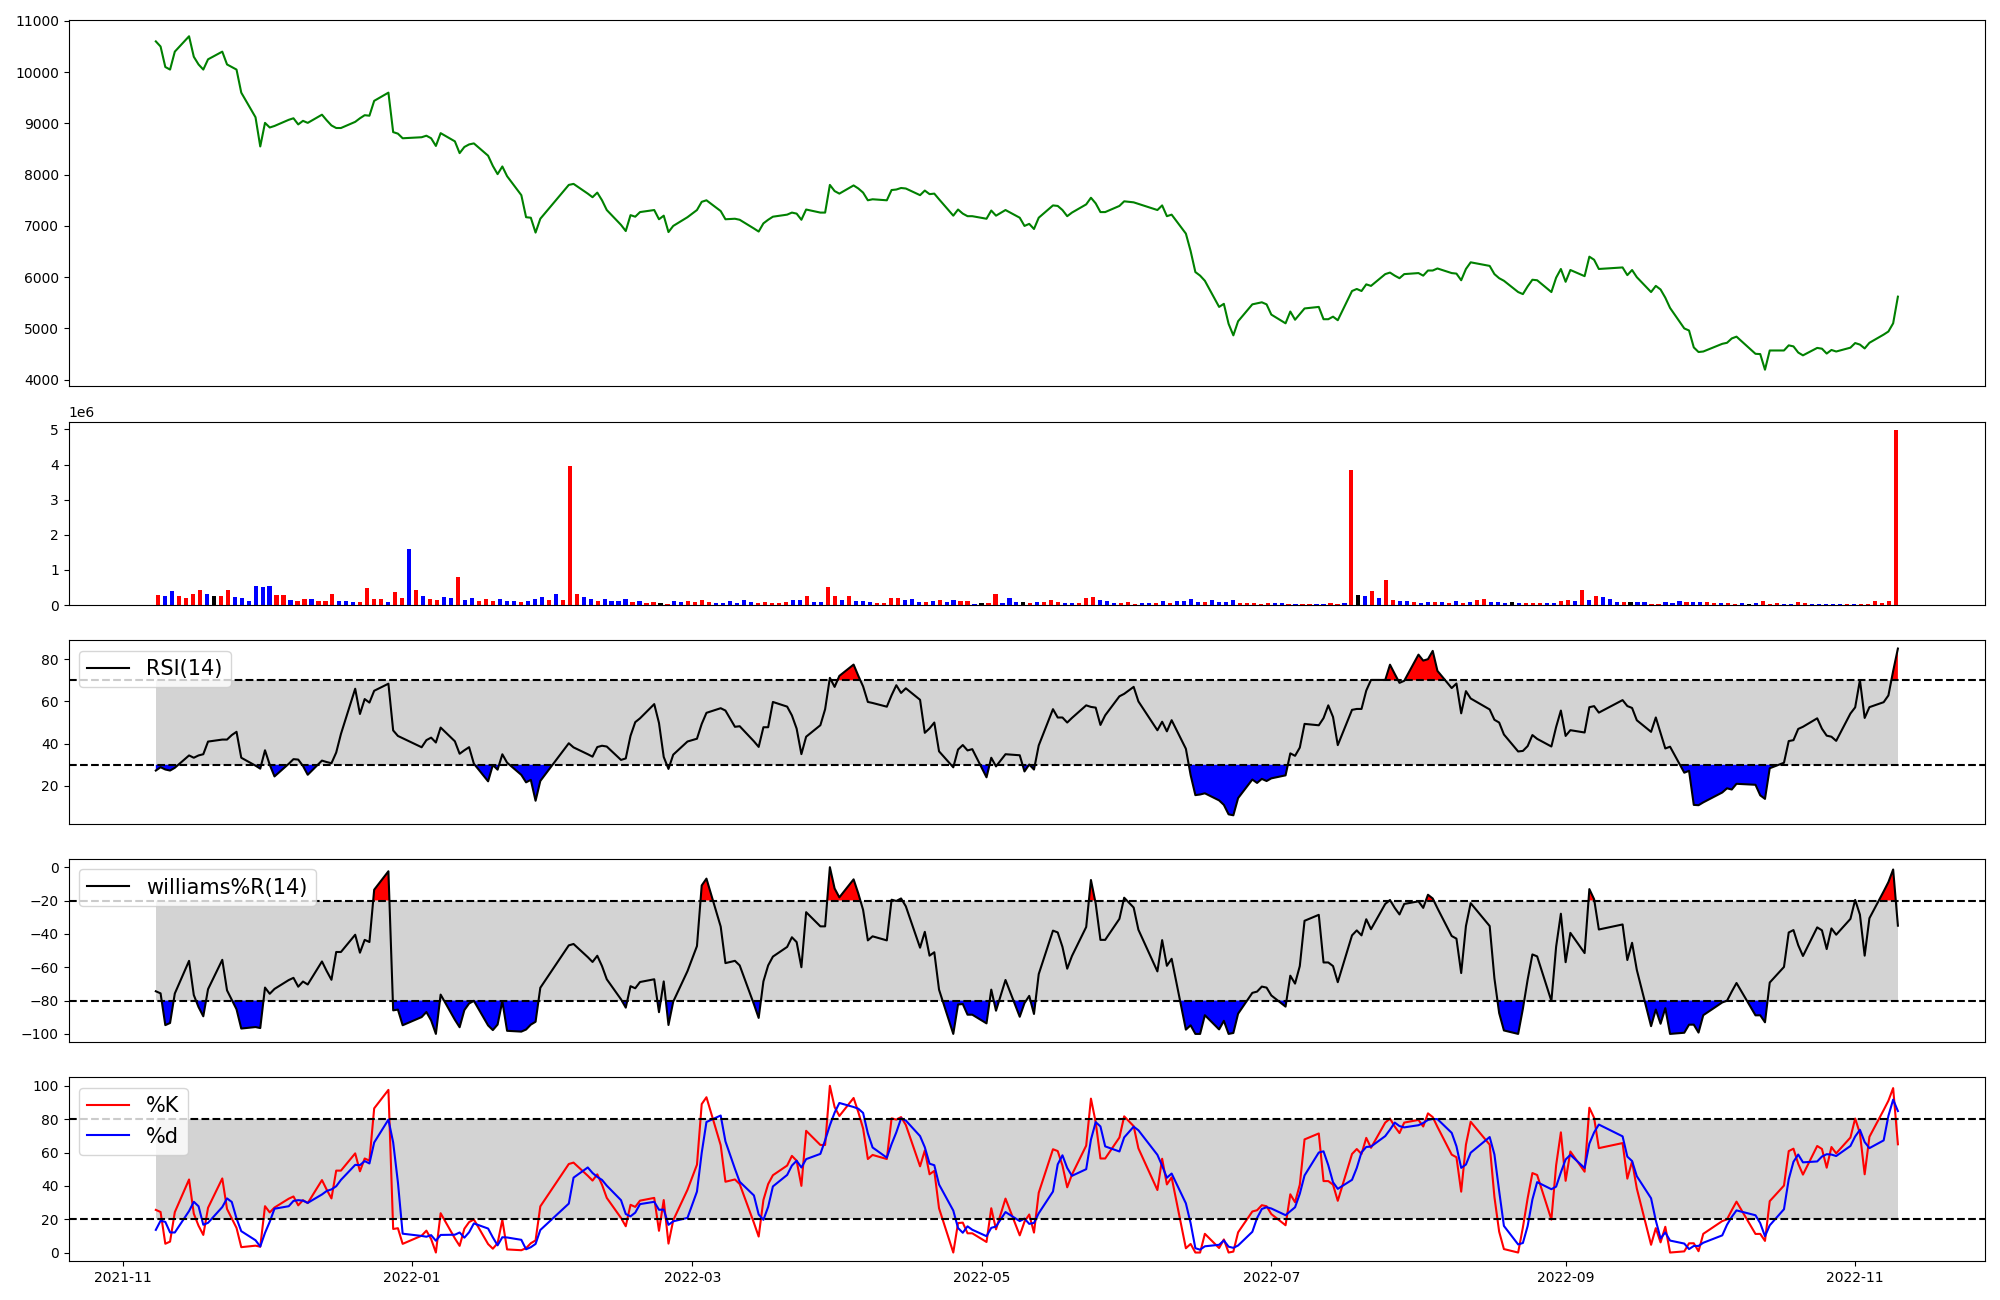The image size is (2000, 1300).
Task: Click the 2022-09 date tick label
Action: pos(1565,1277)
